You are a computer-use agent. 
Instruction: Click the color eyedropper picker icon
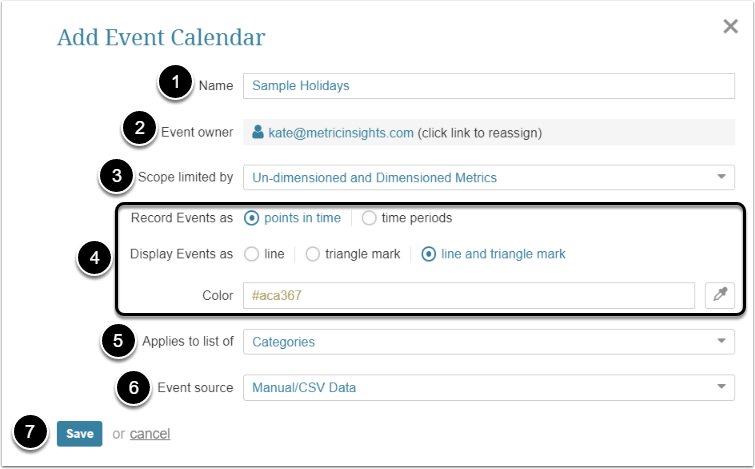point(720,295)
